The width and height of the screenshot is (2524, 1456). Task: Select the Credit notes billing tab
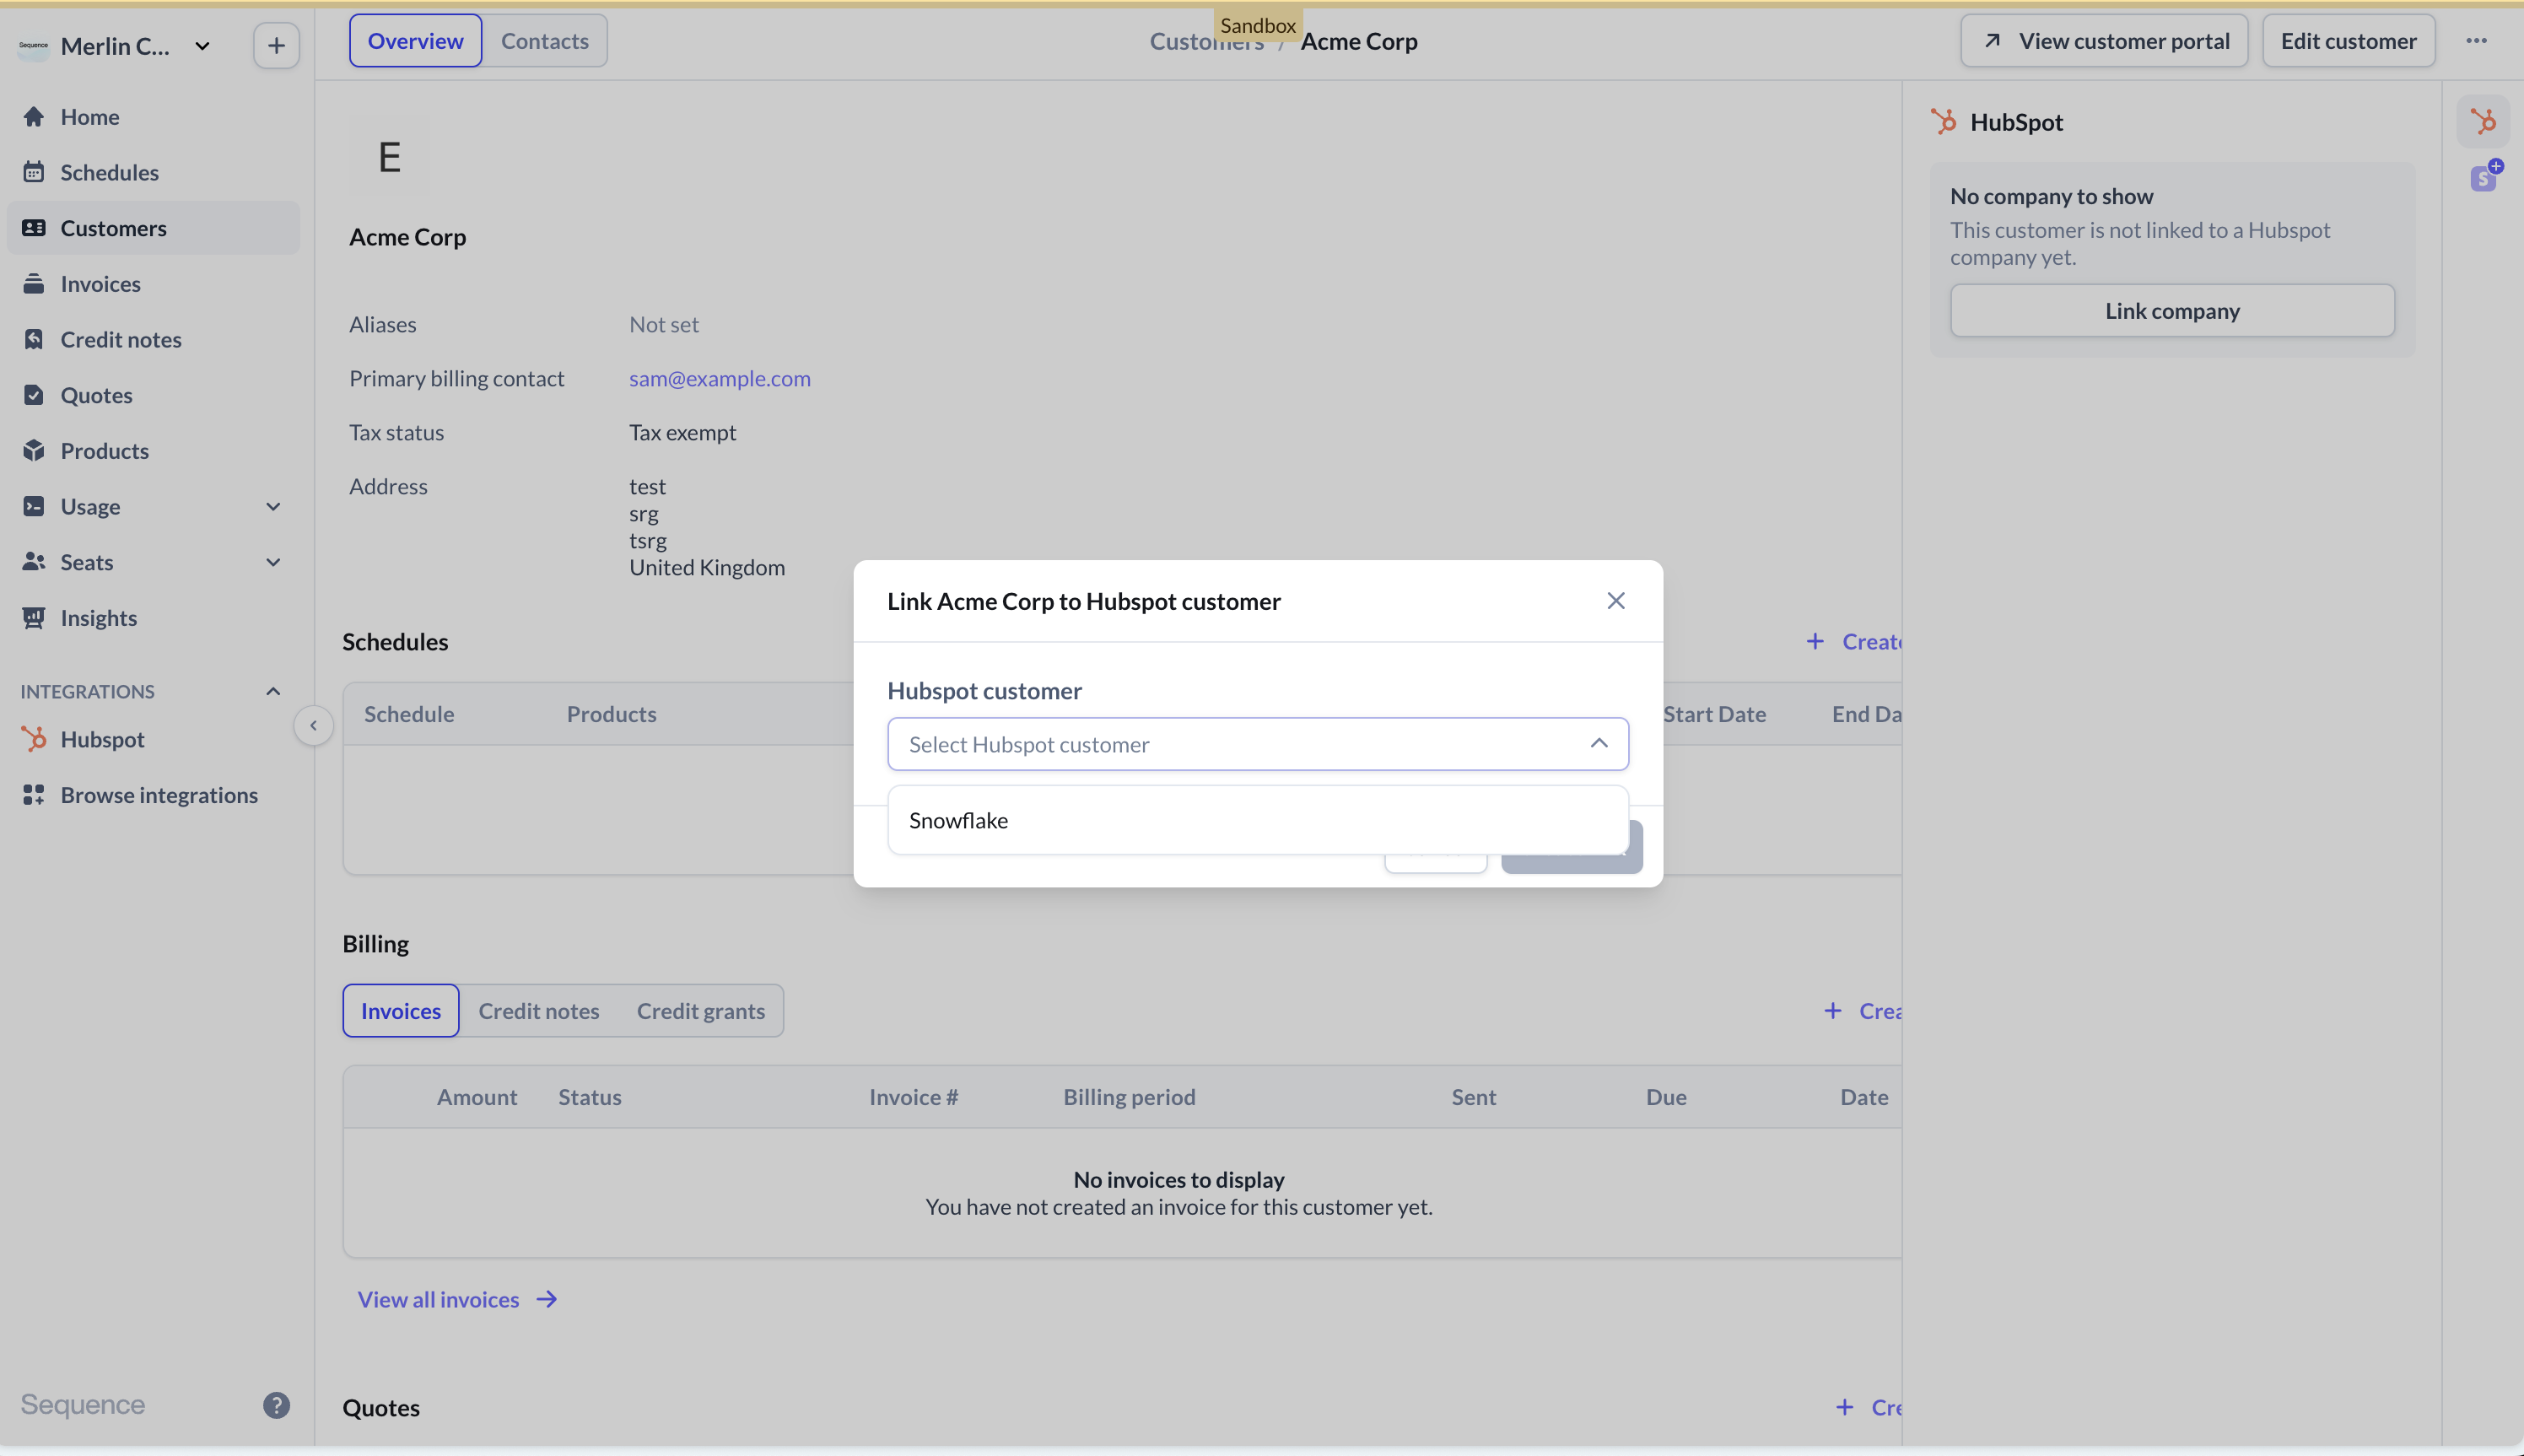click(538, 1011)
